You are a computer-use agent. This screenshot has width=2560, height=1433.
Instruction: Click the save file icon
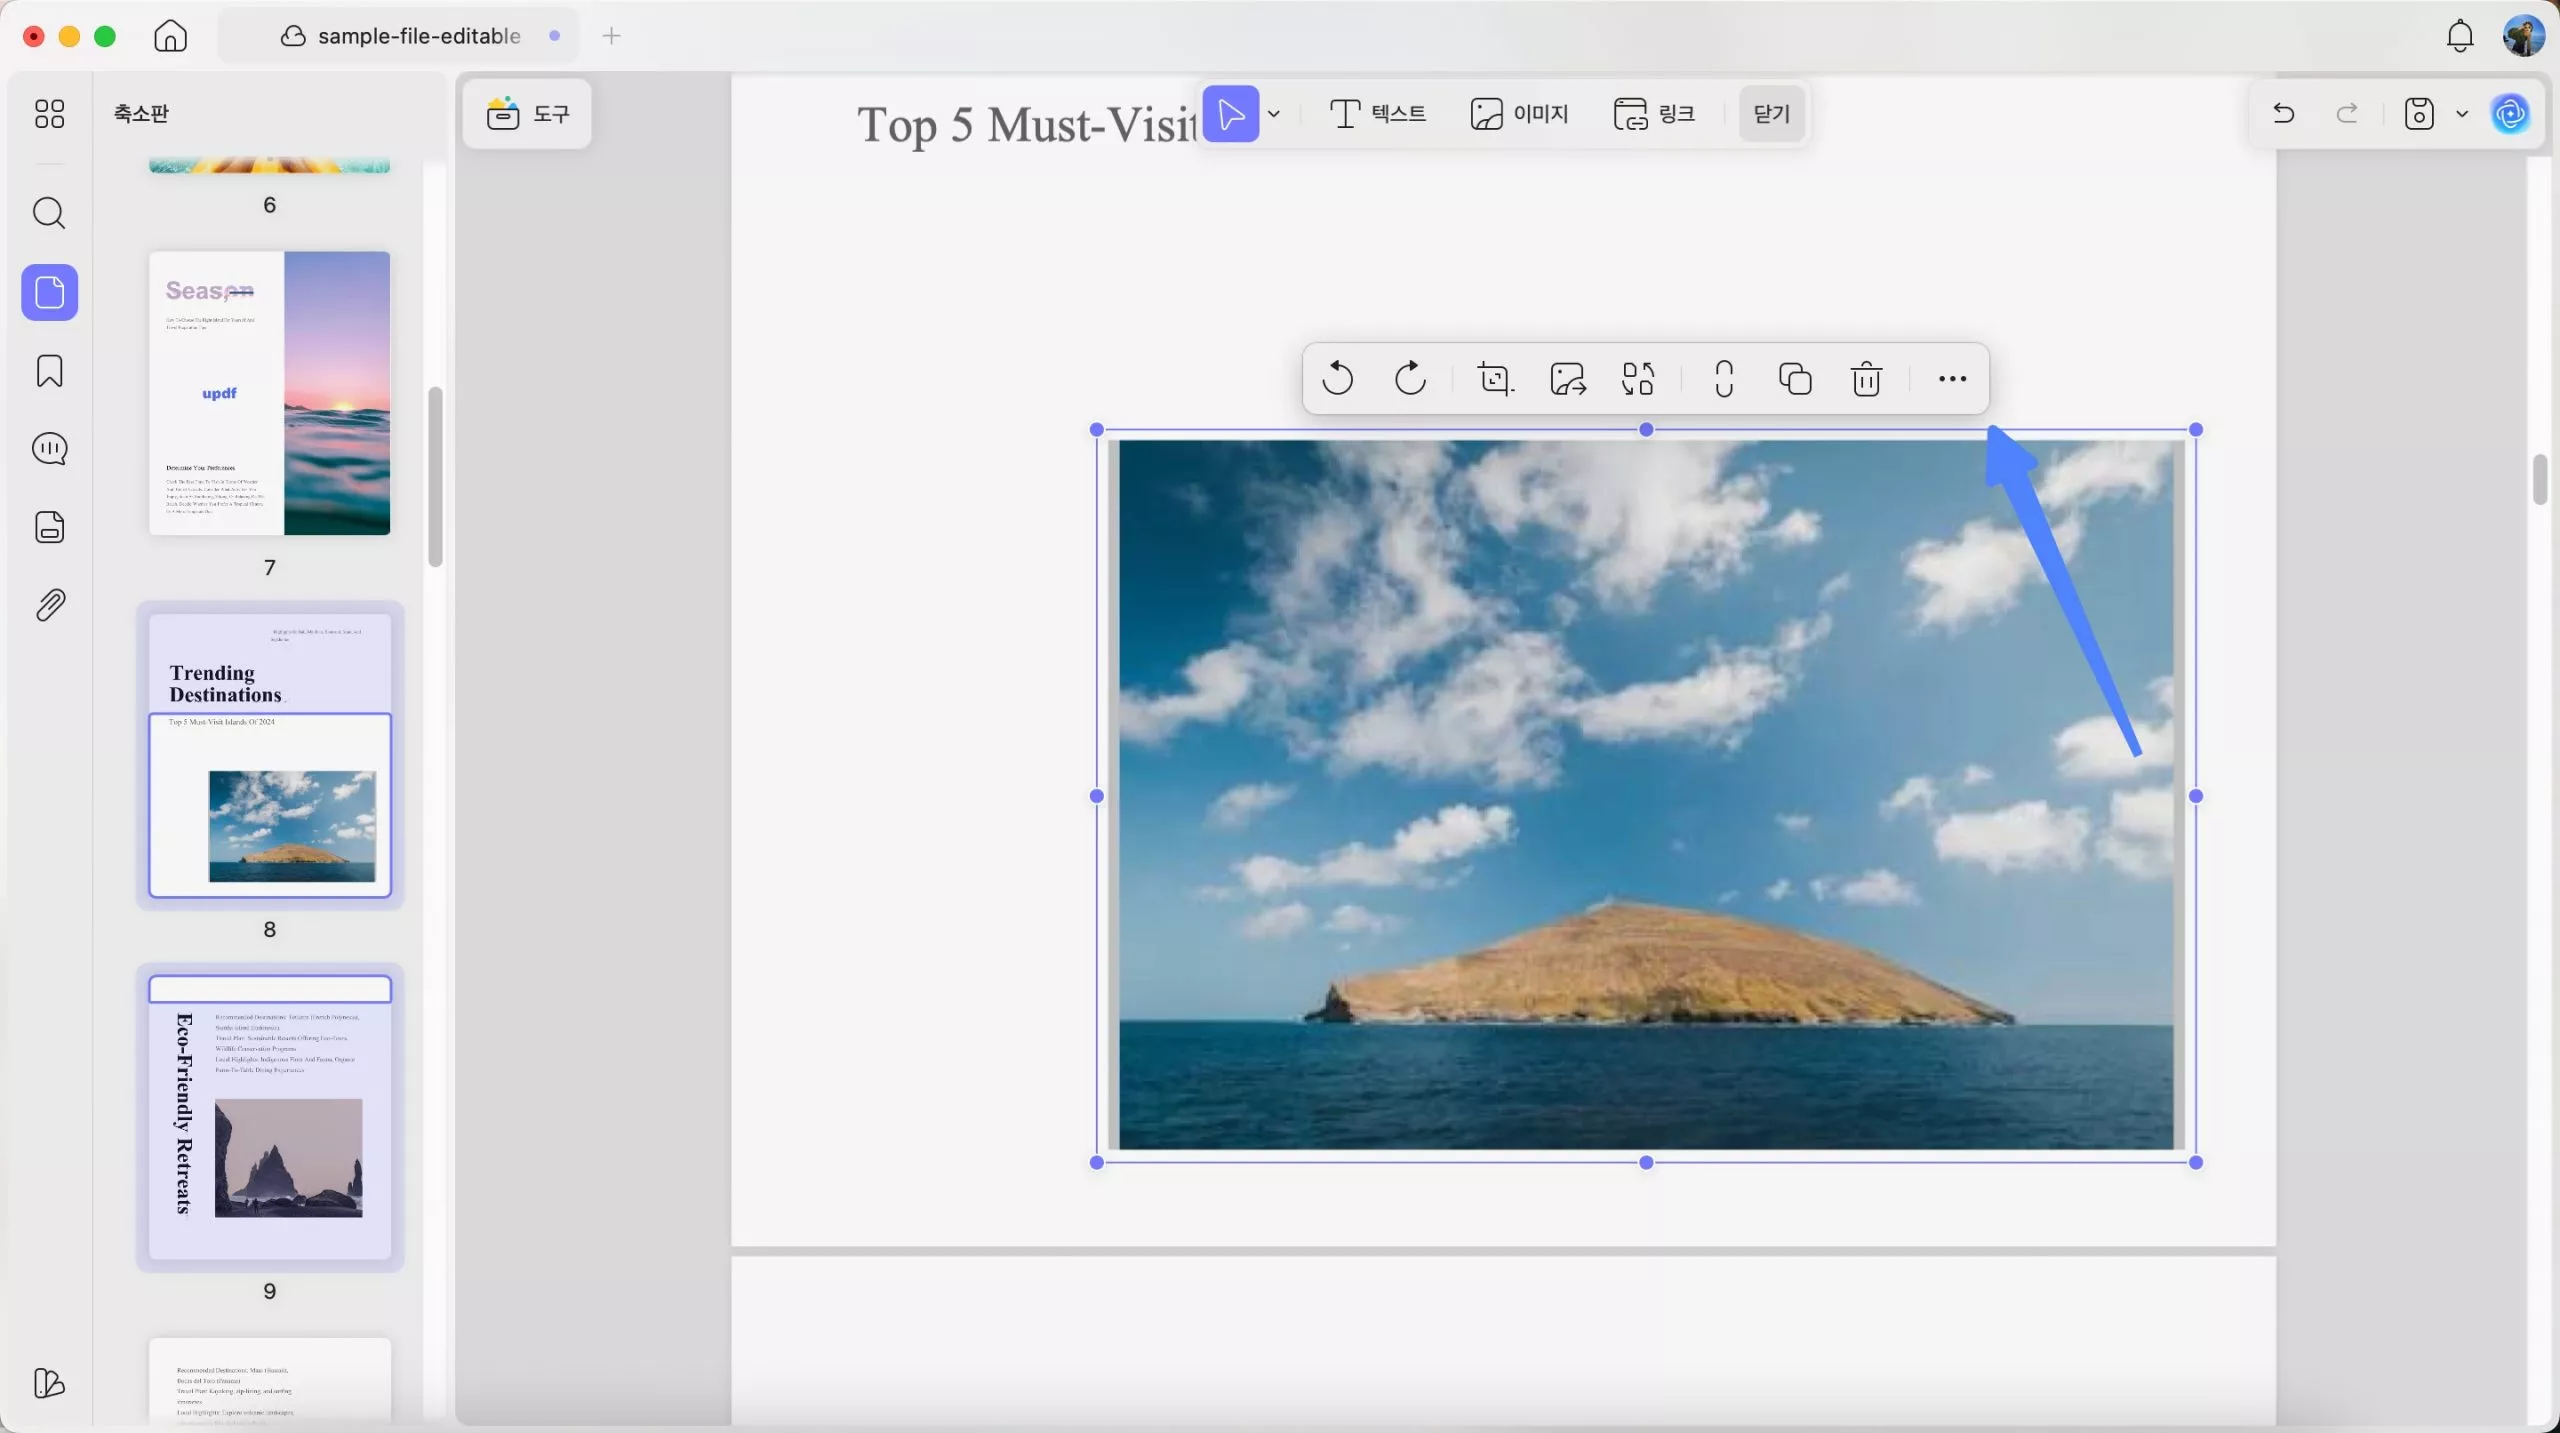pyautogui.click(x=2418, y=113)
